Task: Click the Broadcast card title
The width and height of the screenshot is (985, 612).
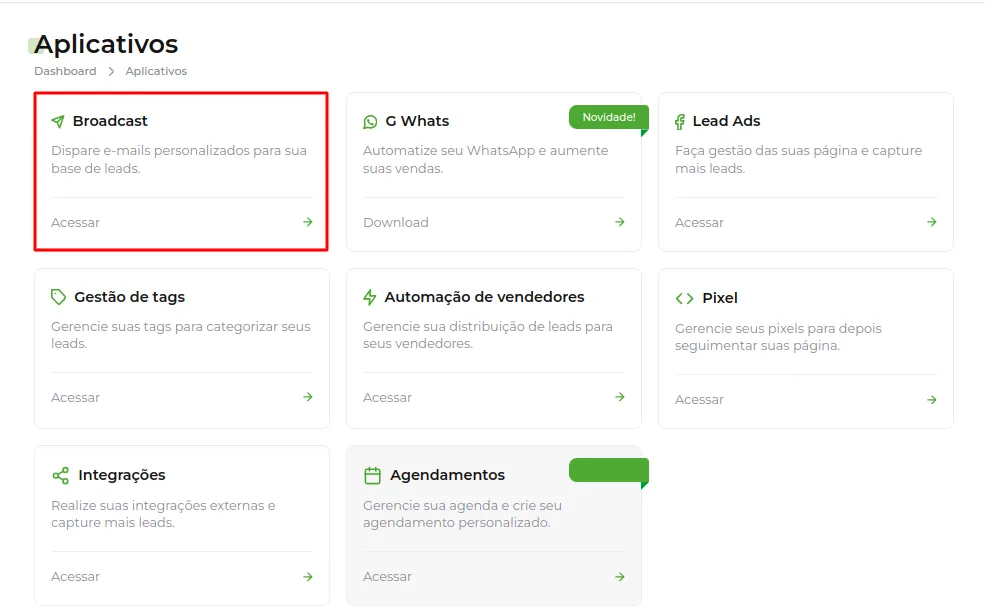Action: [110, 121]
